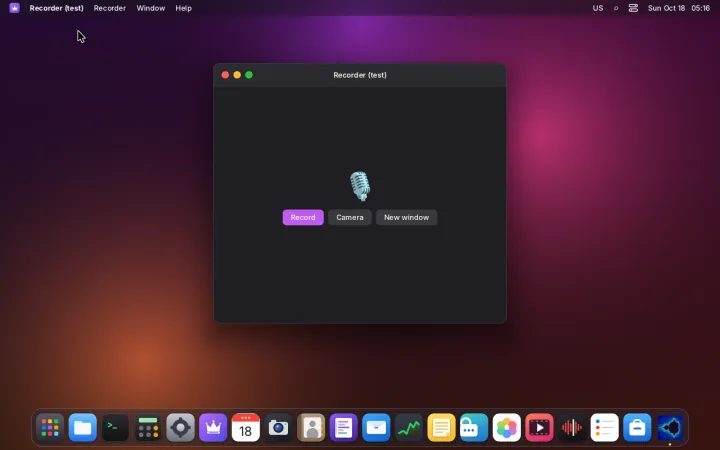This screenshot has height=450, width=720.
Task: Open the Reminders list icon in dock
Action: [x=604, y=428]
